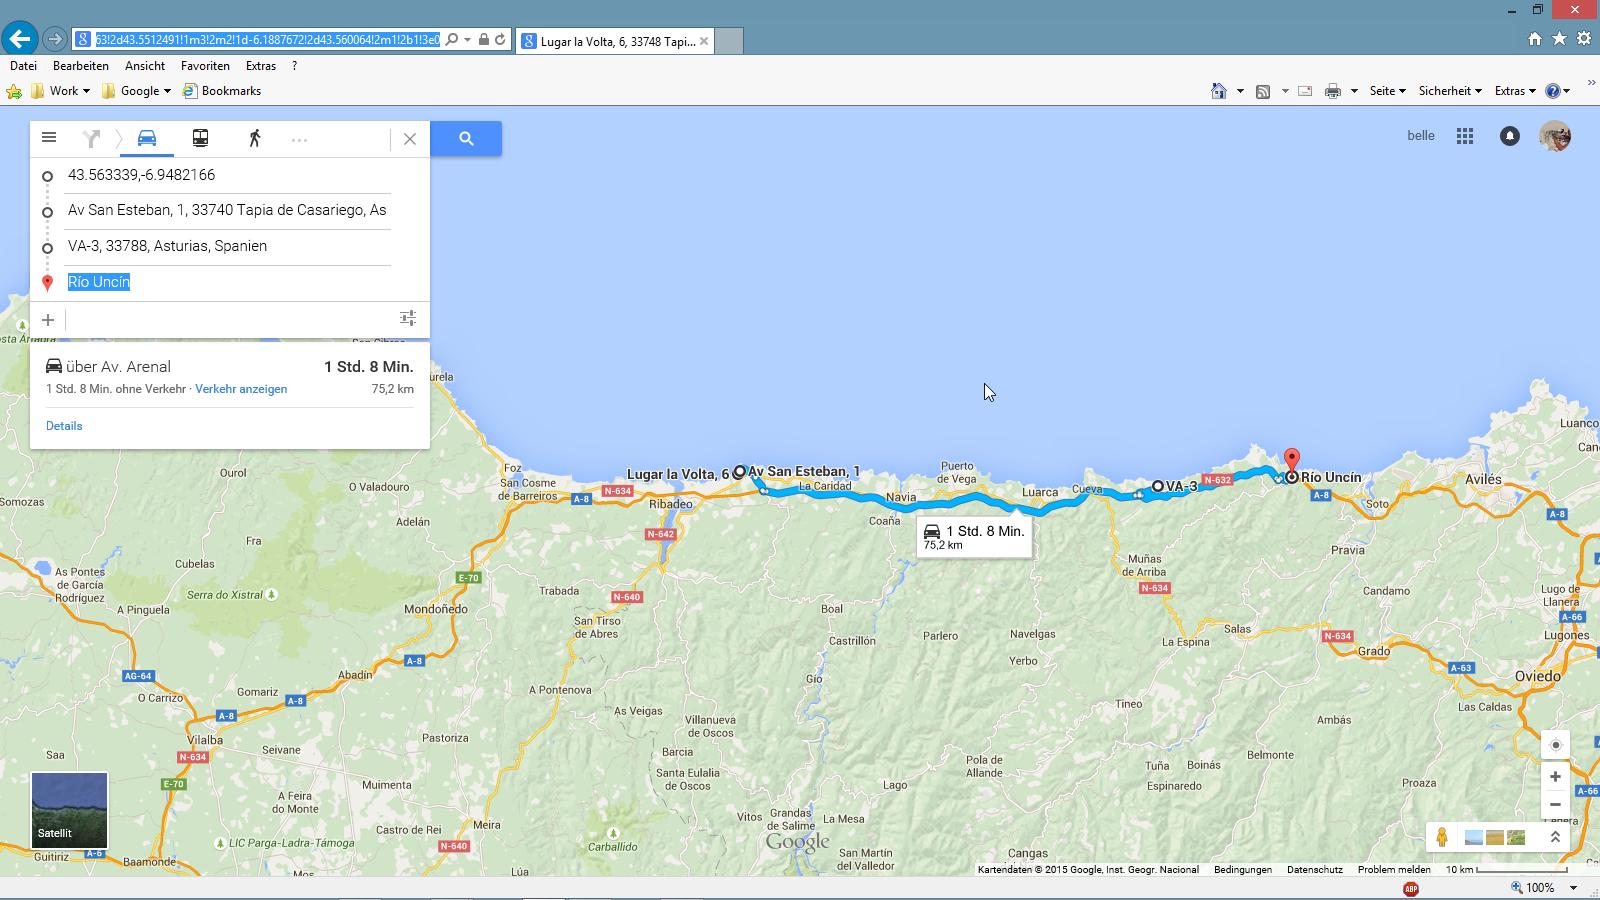Image resolution: width=1600 pixels, height=900 pixels.
Task: Center map on my location
Action: coord(1555,745)
